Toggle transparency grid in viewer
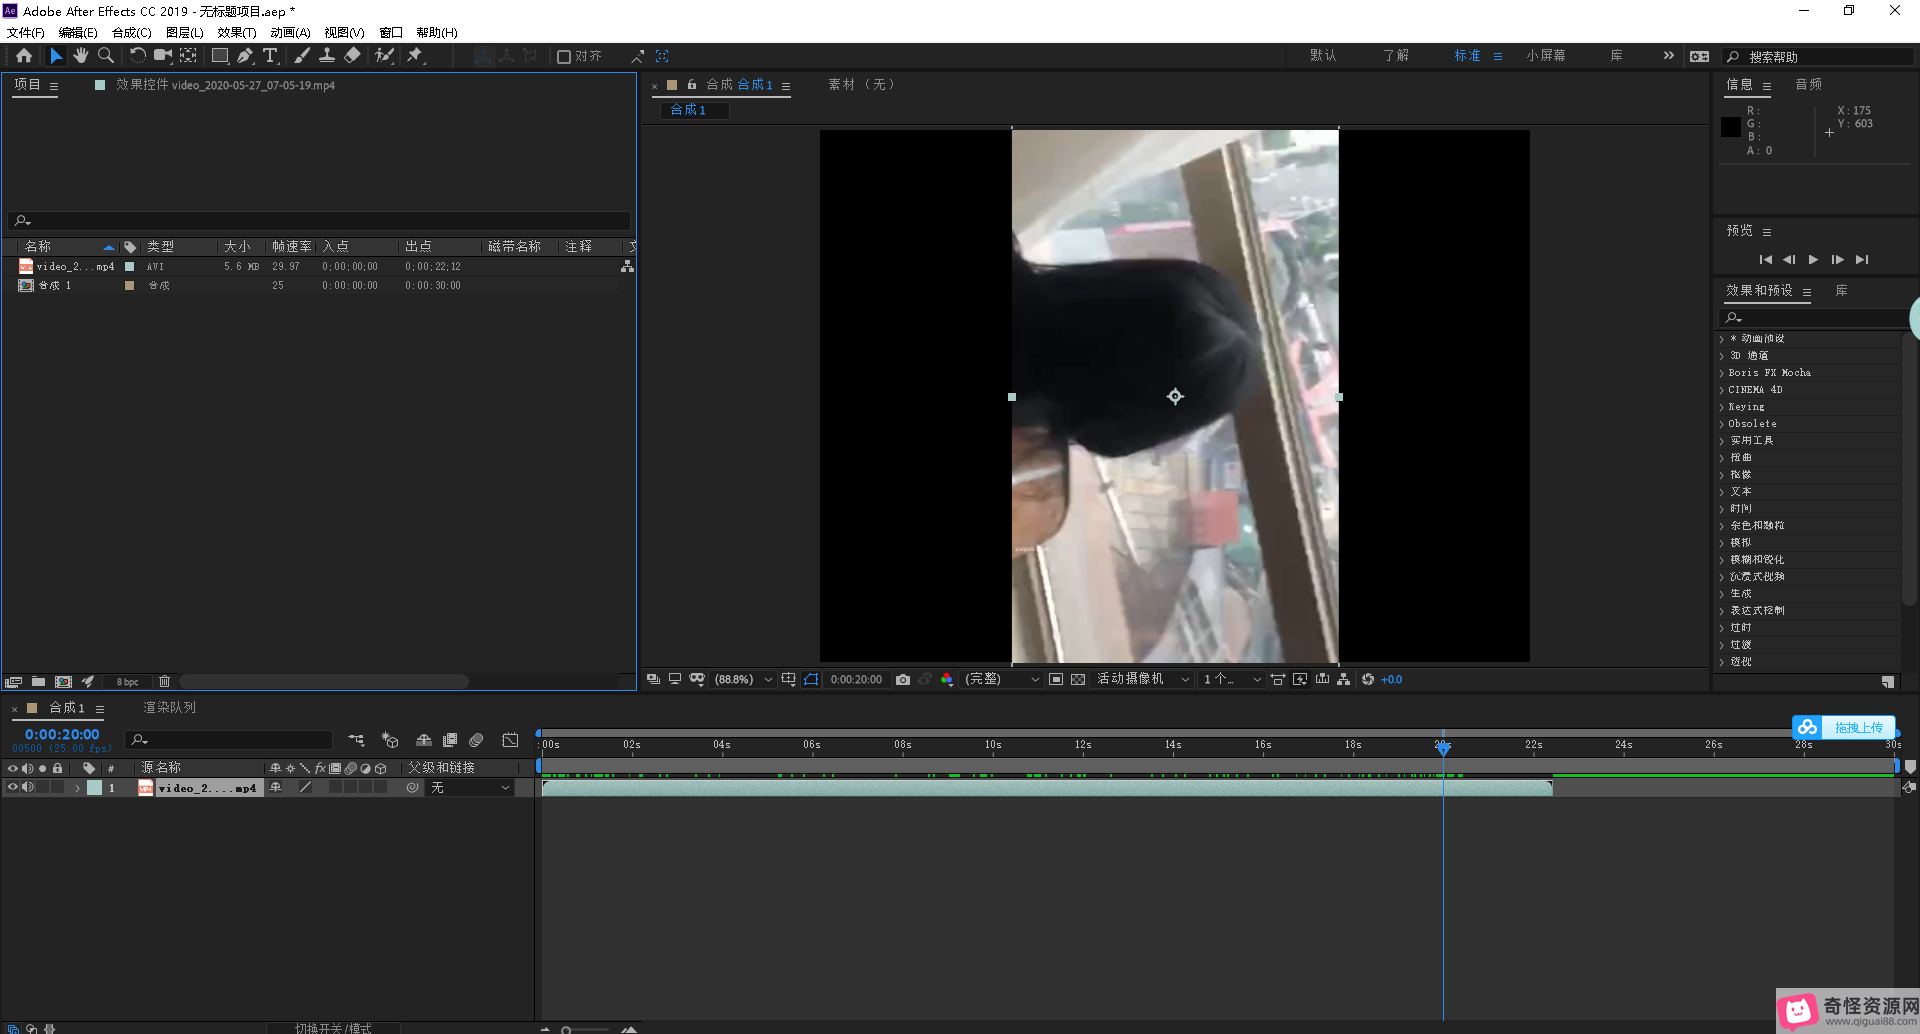Viewport: 1920px width, 1034px height. click(x=1078, y=680)
